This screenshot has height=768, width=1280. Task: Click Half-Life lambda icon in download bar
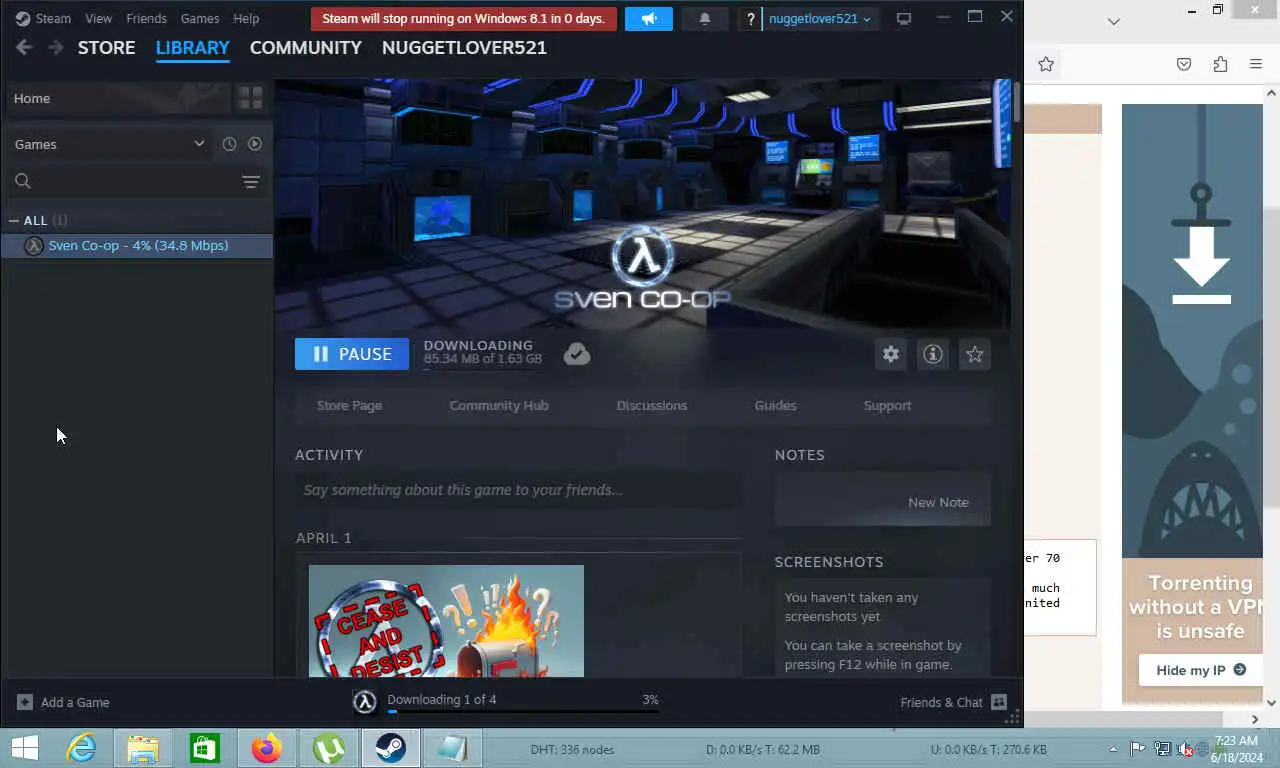pos(365,702)
